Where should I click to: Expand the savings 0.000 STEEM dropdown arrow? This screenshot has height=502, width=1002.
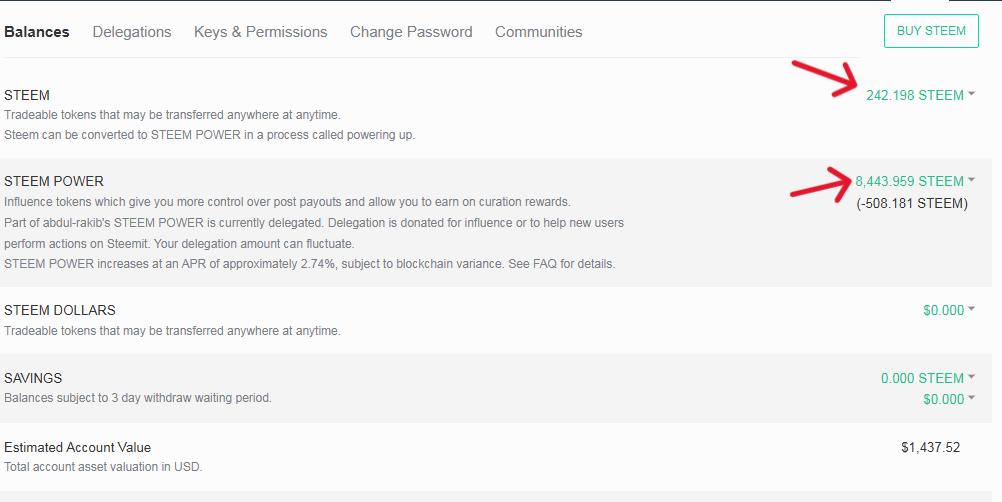(971, 377)
